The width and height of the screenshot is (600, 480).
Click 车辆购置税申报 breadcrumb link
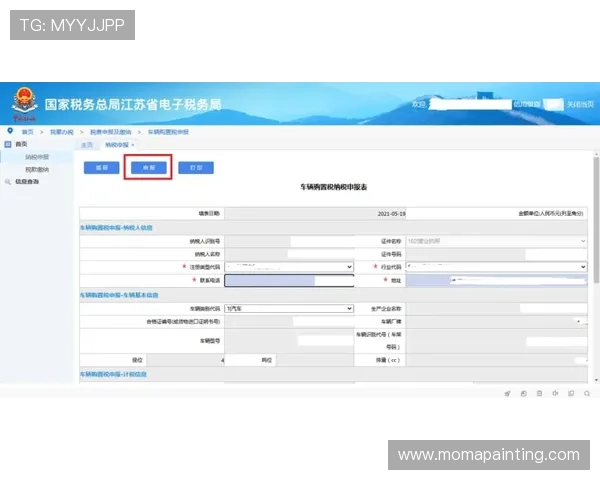click(x=168, y=132)
